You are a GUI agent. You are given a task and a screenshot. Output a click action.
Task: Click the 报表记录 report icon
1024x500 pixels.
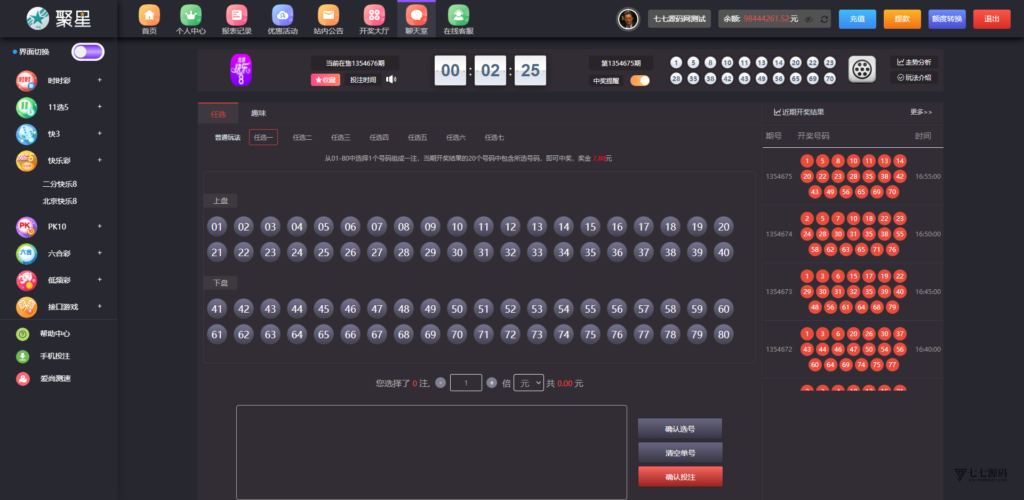tap(236, 16)
